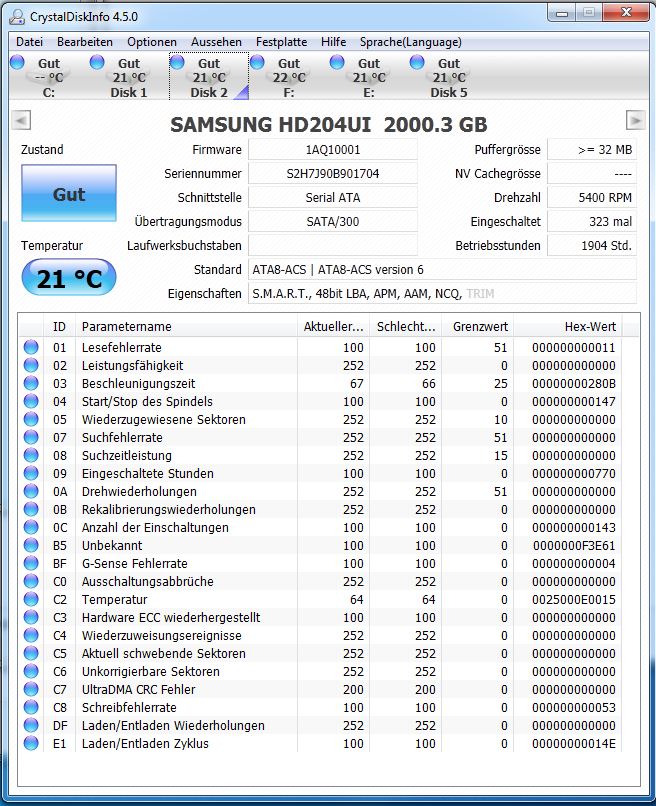656x806 pixels.
Task: Click the Standard ATA8-ACS version field
Action: 442,269
